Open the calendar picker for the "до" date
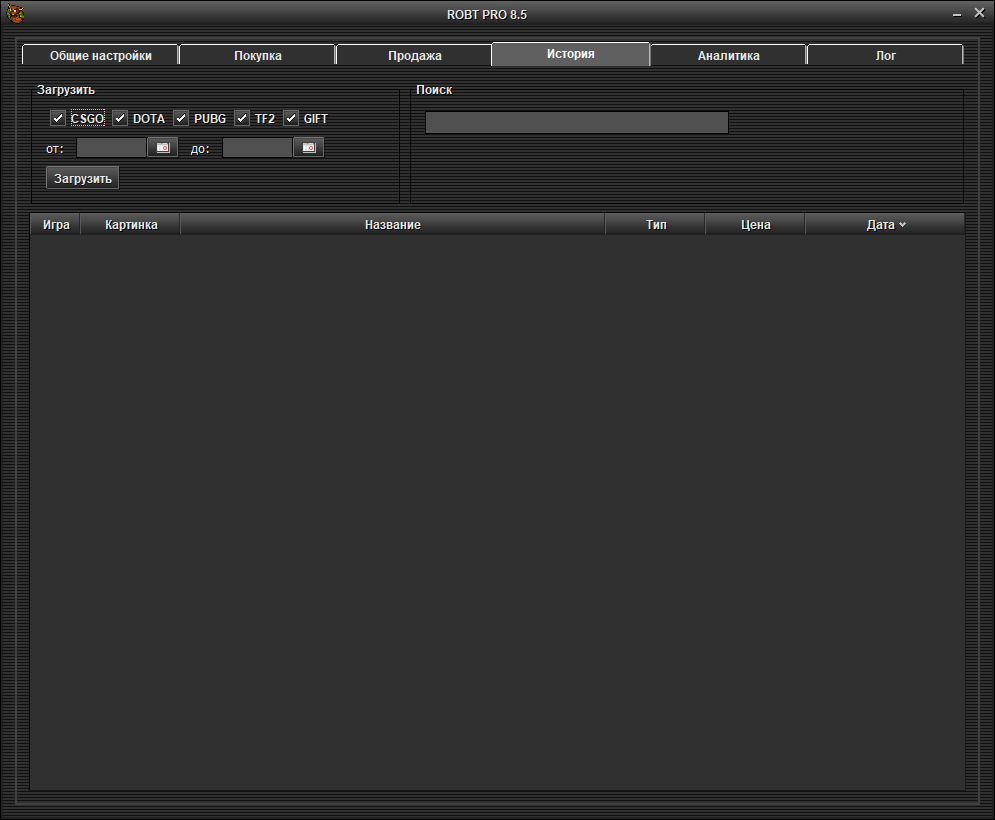995x820 pixels. (308, 148)
